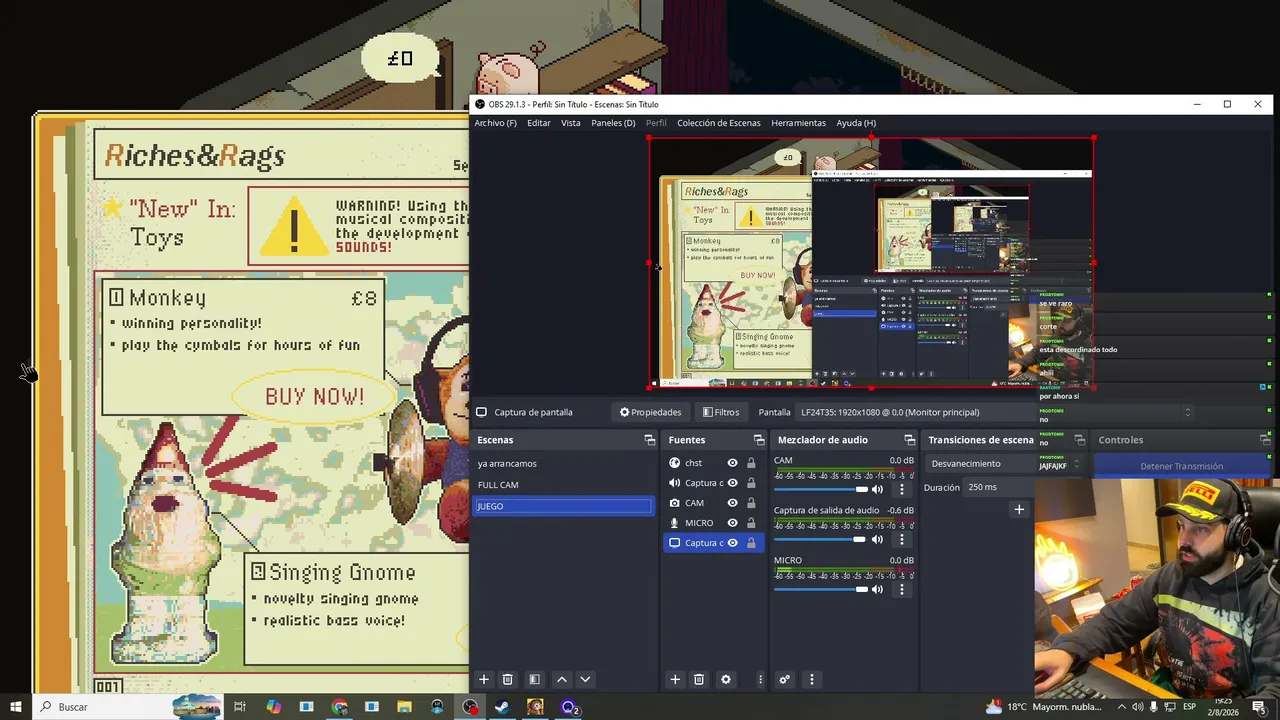Open Captura de salida de audio options menu

pos(901,539)
